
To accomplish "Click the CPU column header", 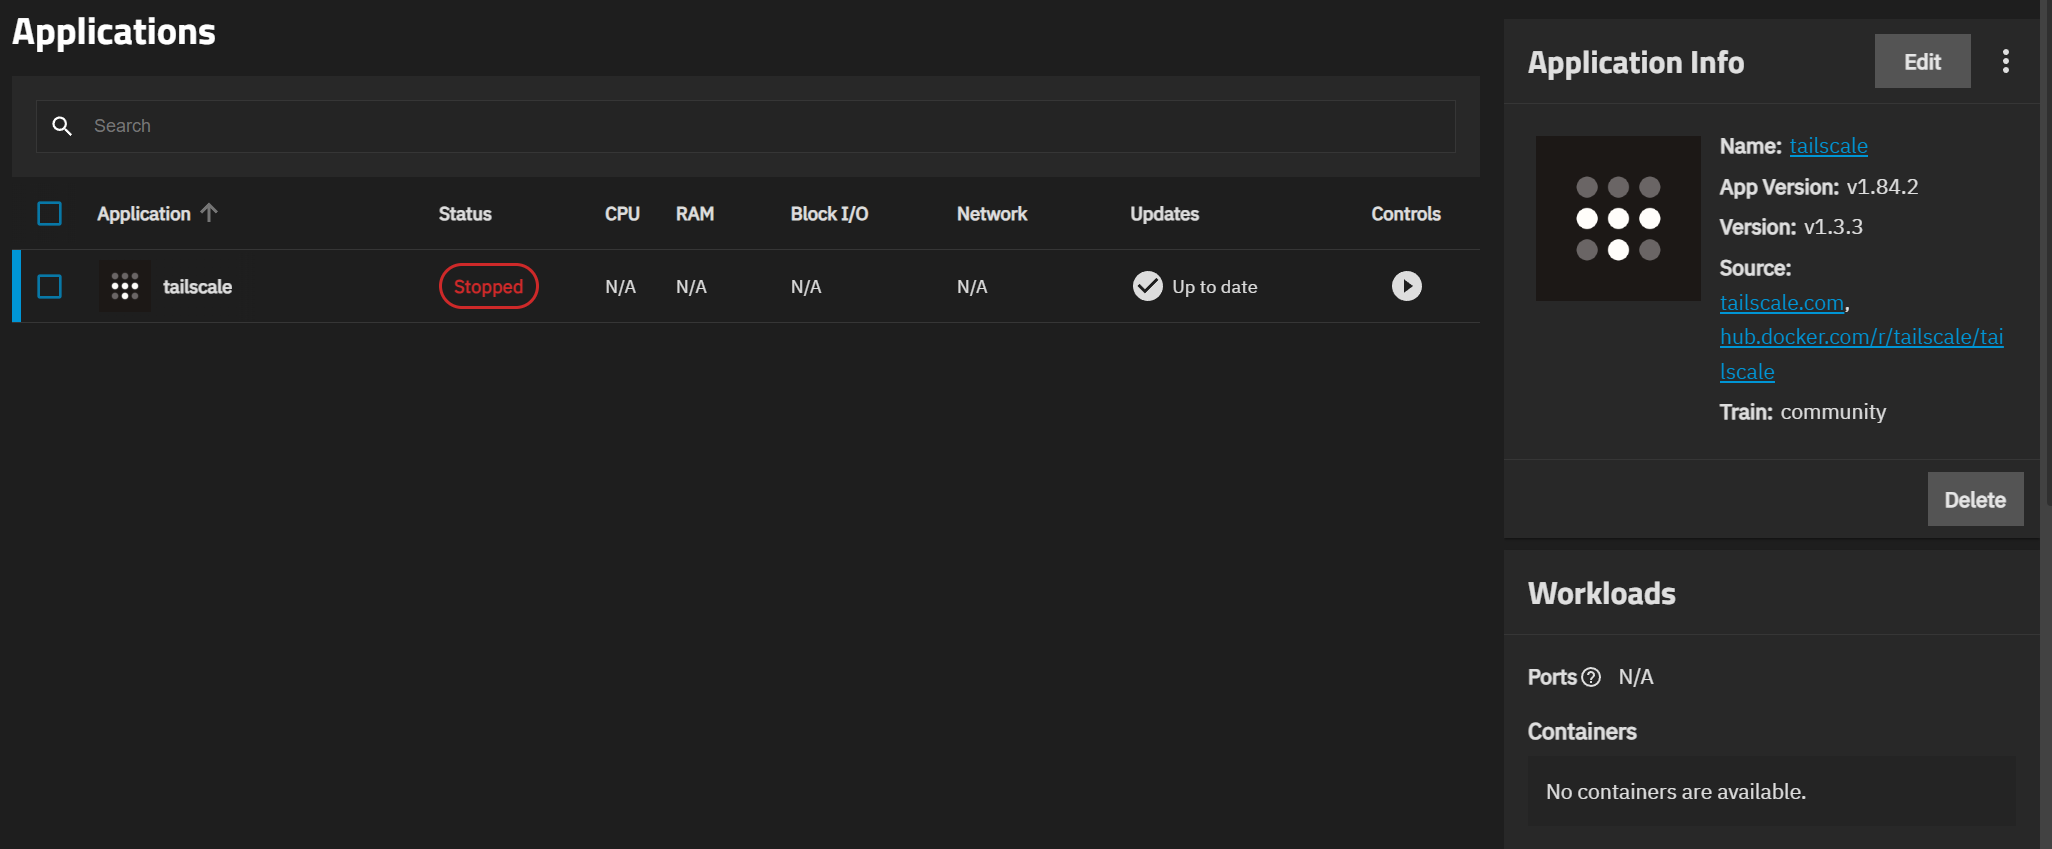I will point(622,214).
